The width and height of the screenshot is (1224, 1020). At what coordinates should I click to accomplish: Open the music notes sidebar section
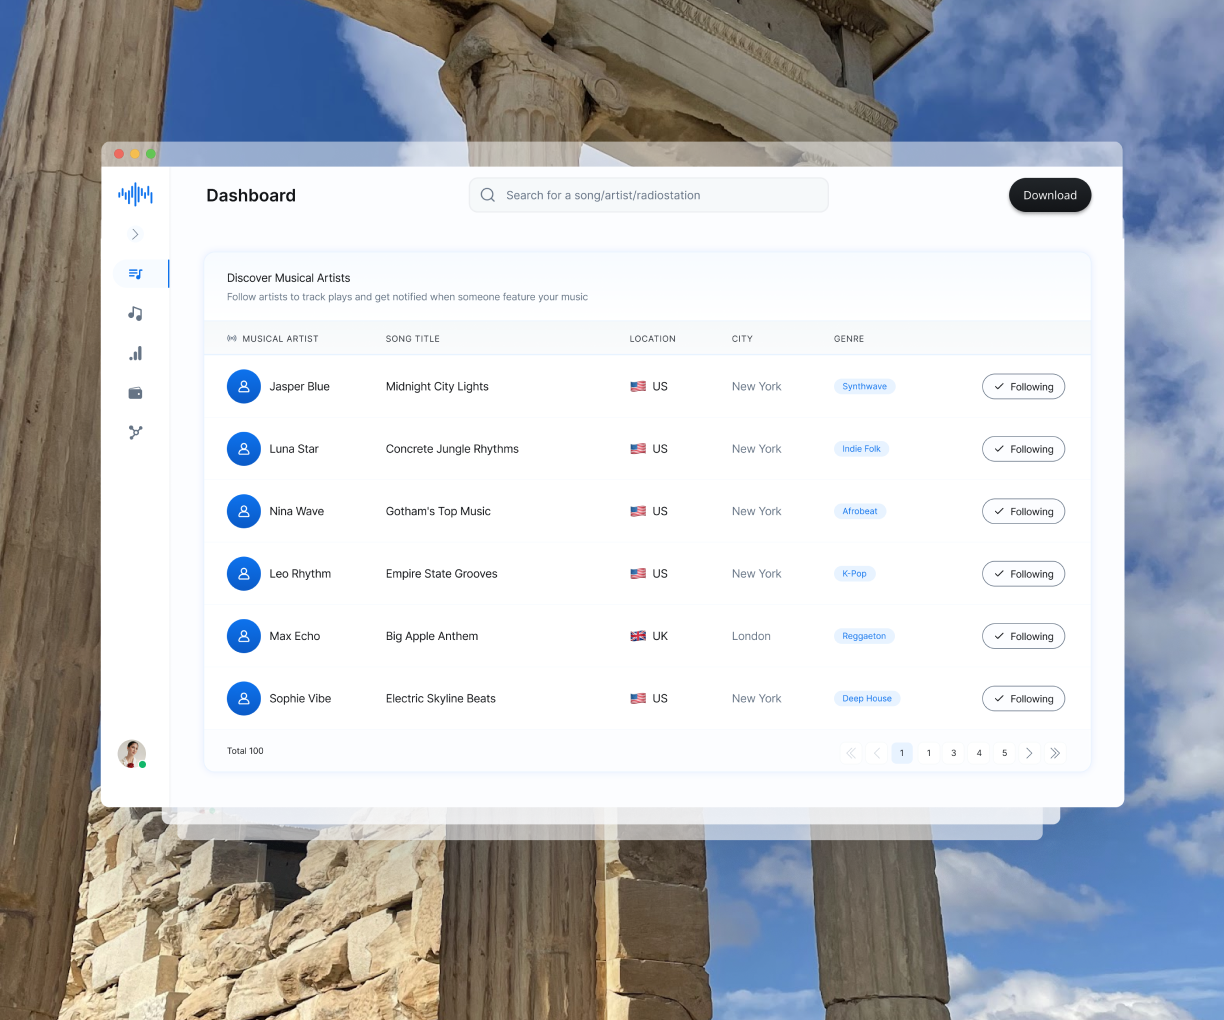(x=135, y=313)
